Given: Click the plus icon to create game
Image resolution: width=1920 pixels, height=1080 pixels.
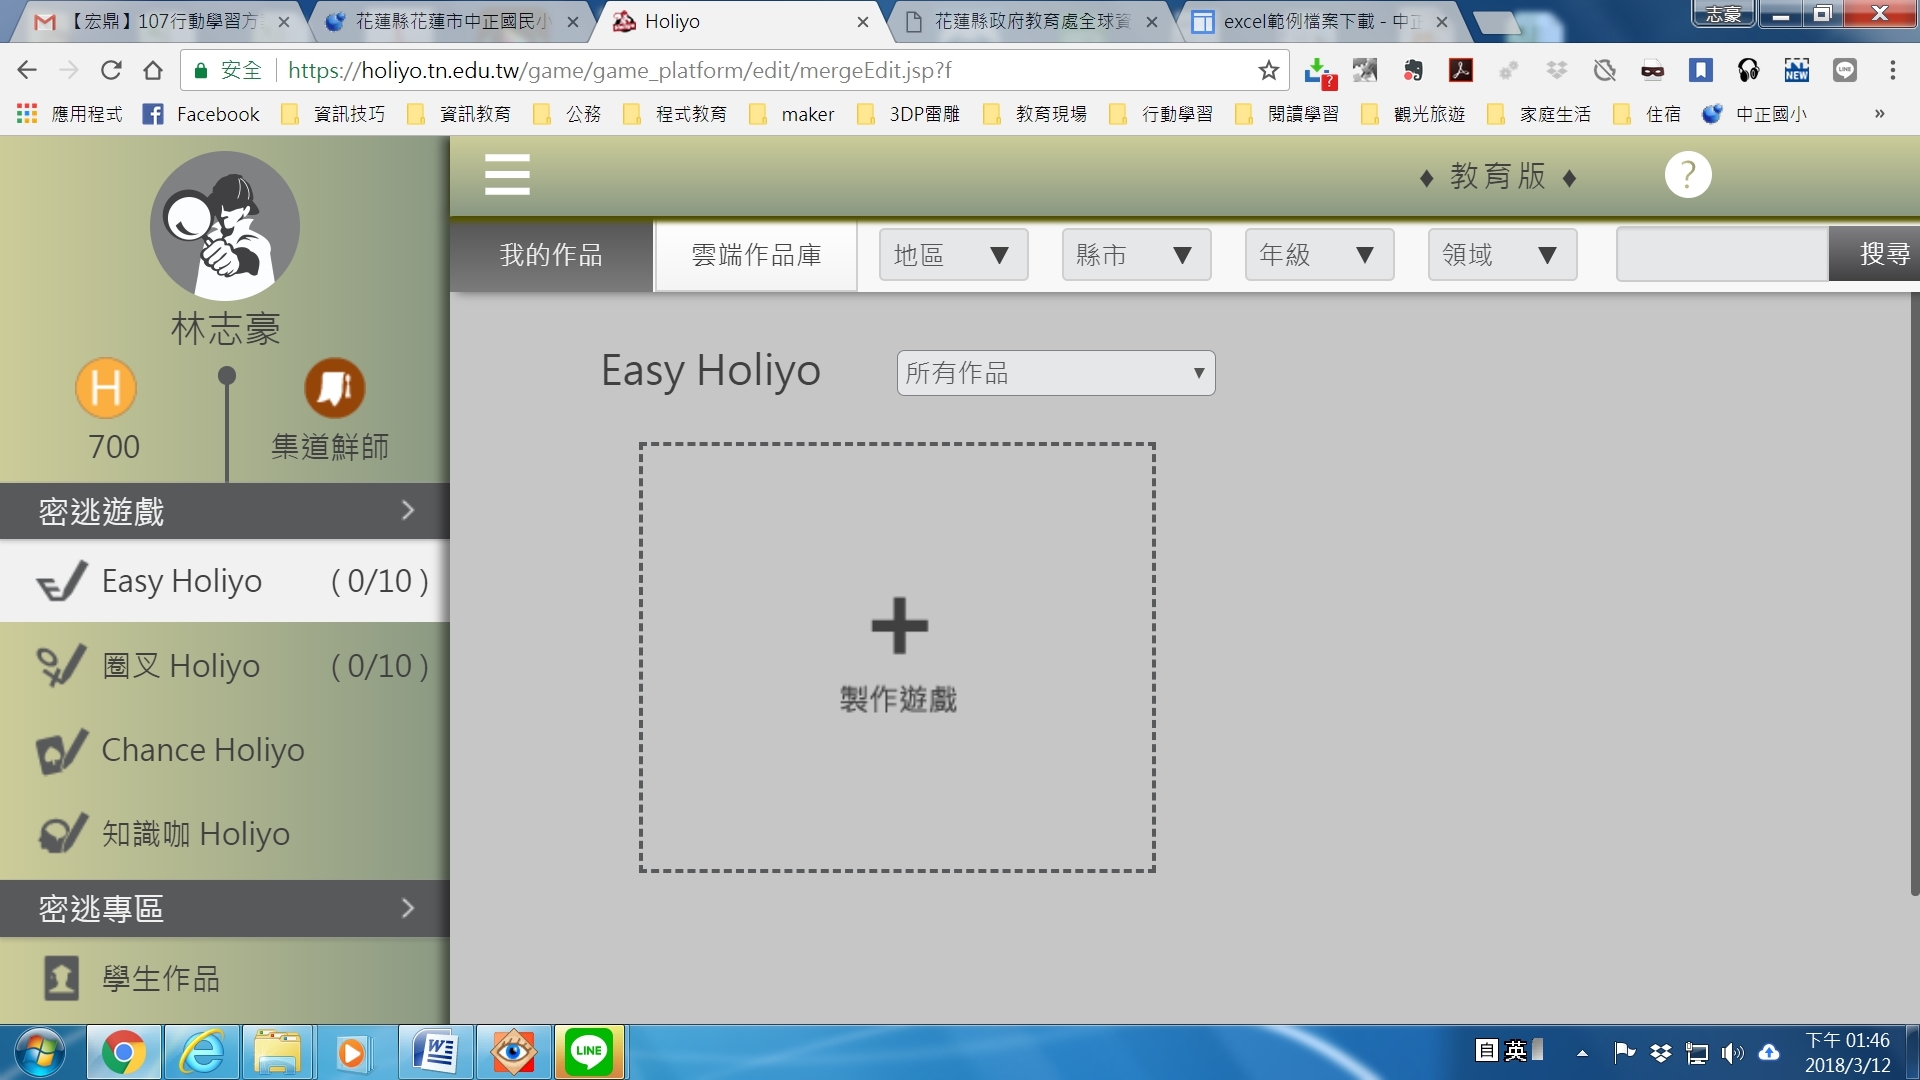Looking at the screenshot, I should pos(899,626).
